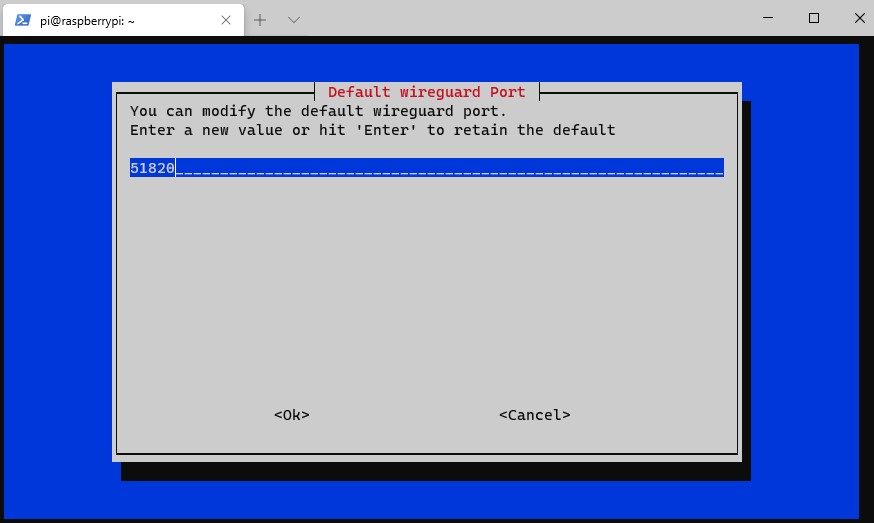Viewport: 874px width, 523px height.
Task: Close the terminal window
Action: 860,18
